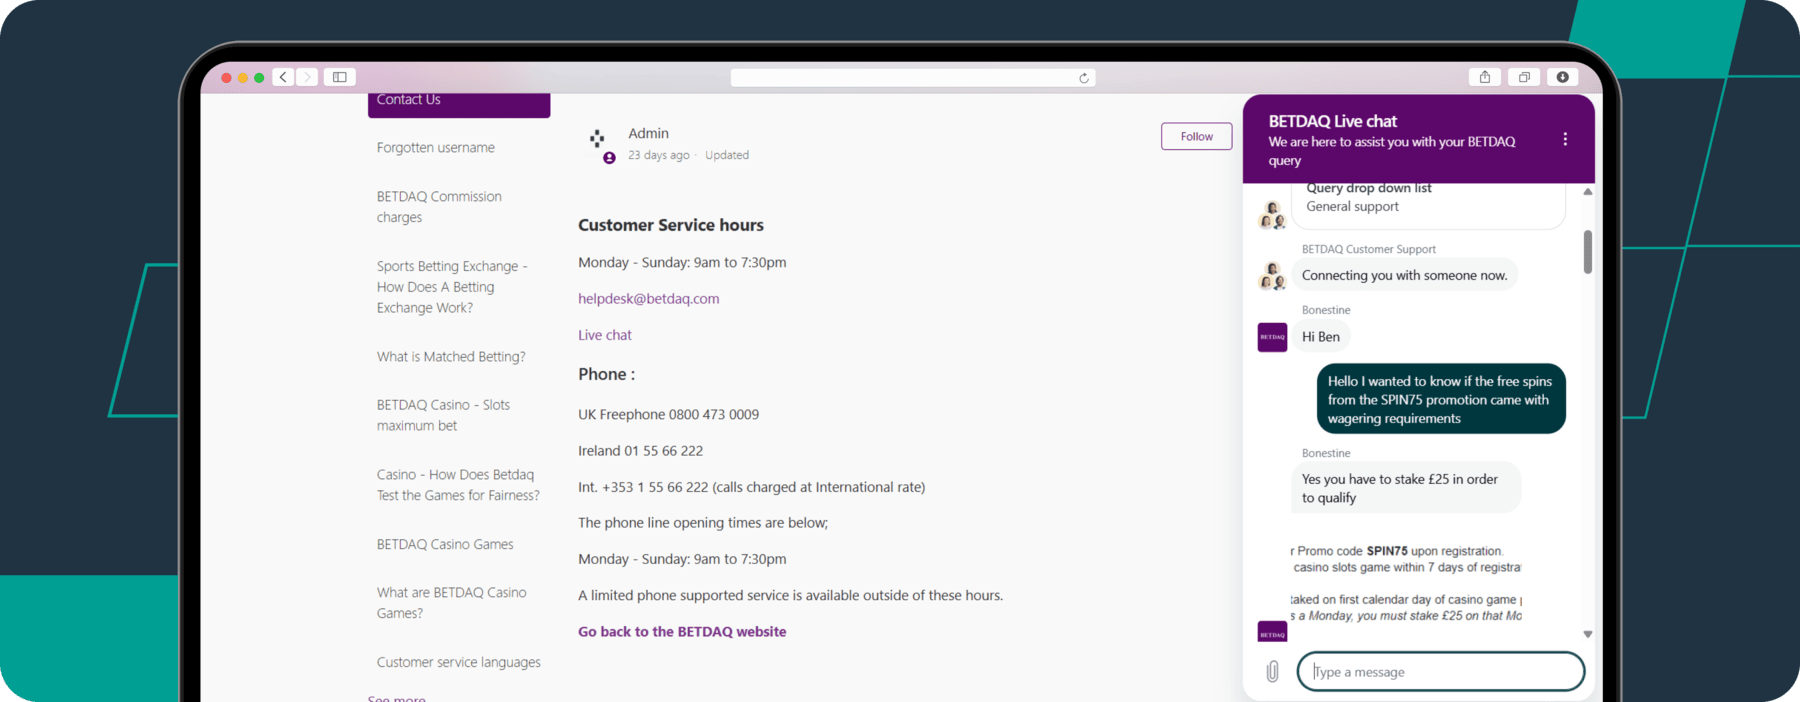Attach a file with paperclip icon
This screenshot has height=702, width=1800.
(1272, 671)
